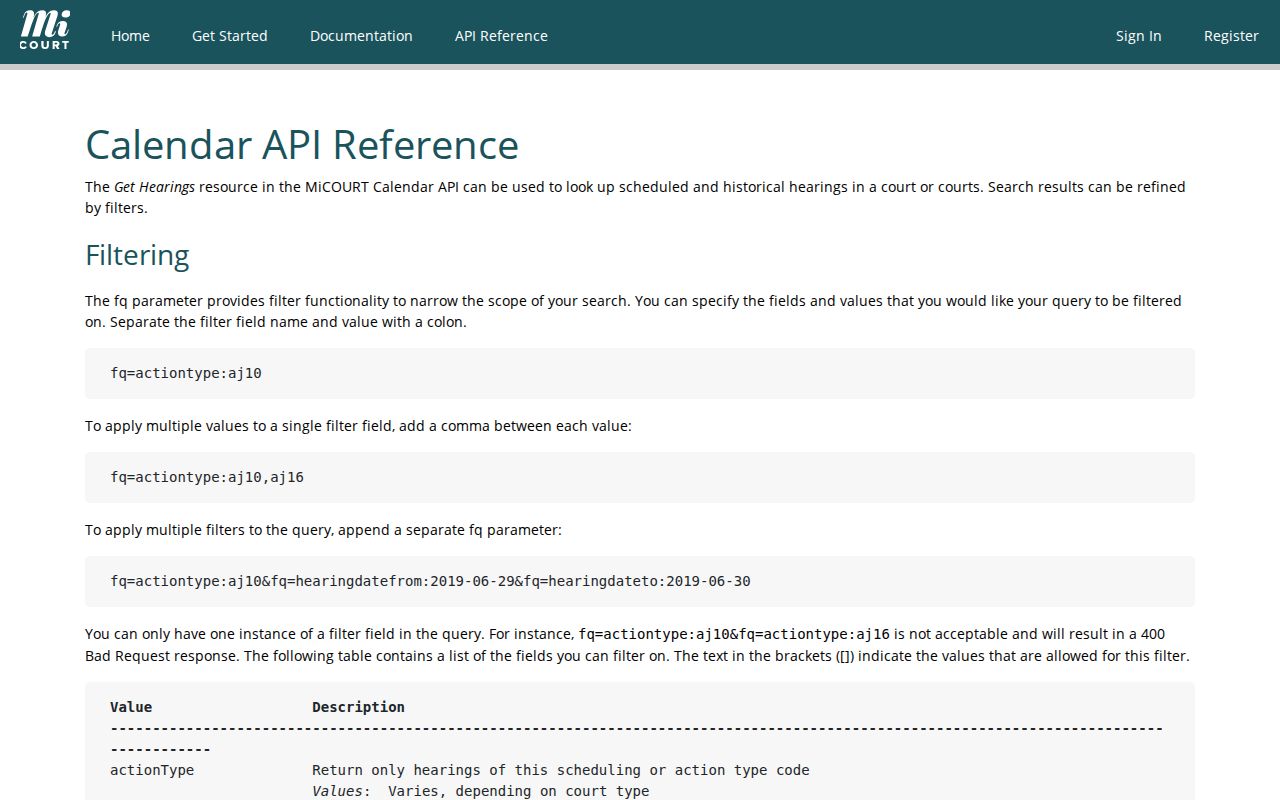Open the Get Started menu item
The height and width of the screenshot is (800, 1280).
coord(230,36)
